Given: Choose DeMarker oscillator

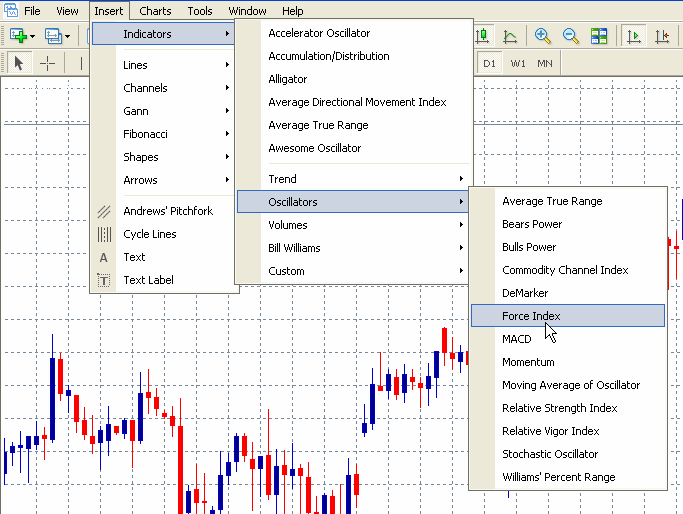Looking at the screenshot, I should [x=568, y=293].
